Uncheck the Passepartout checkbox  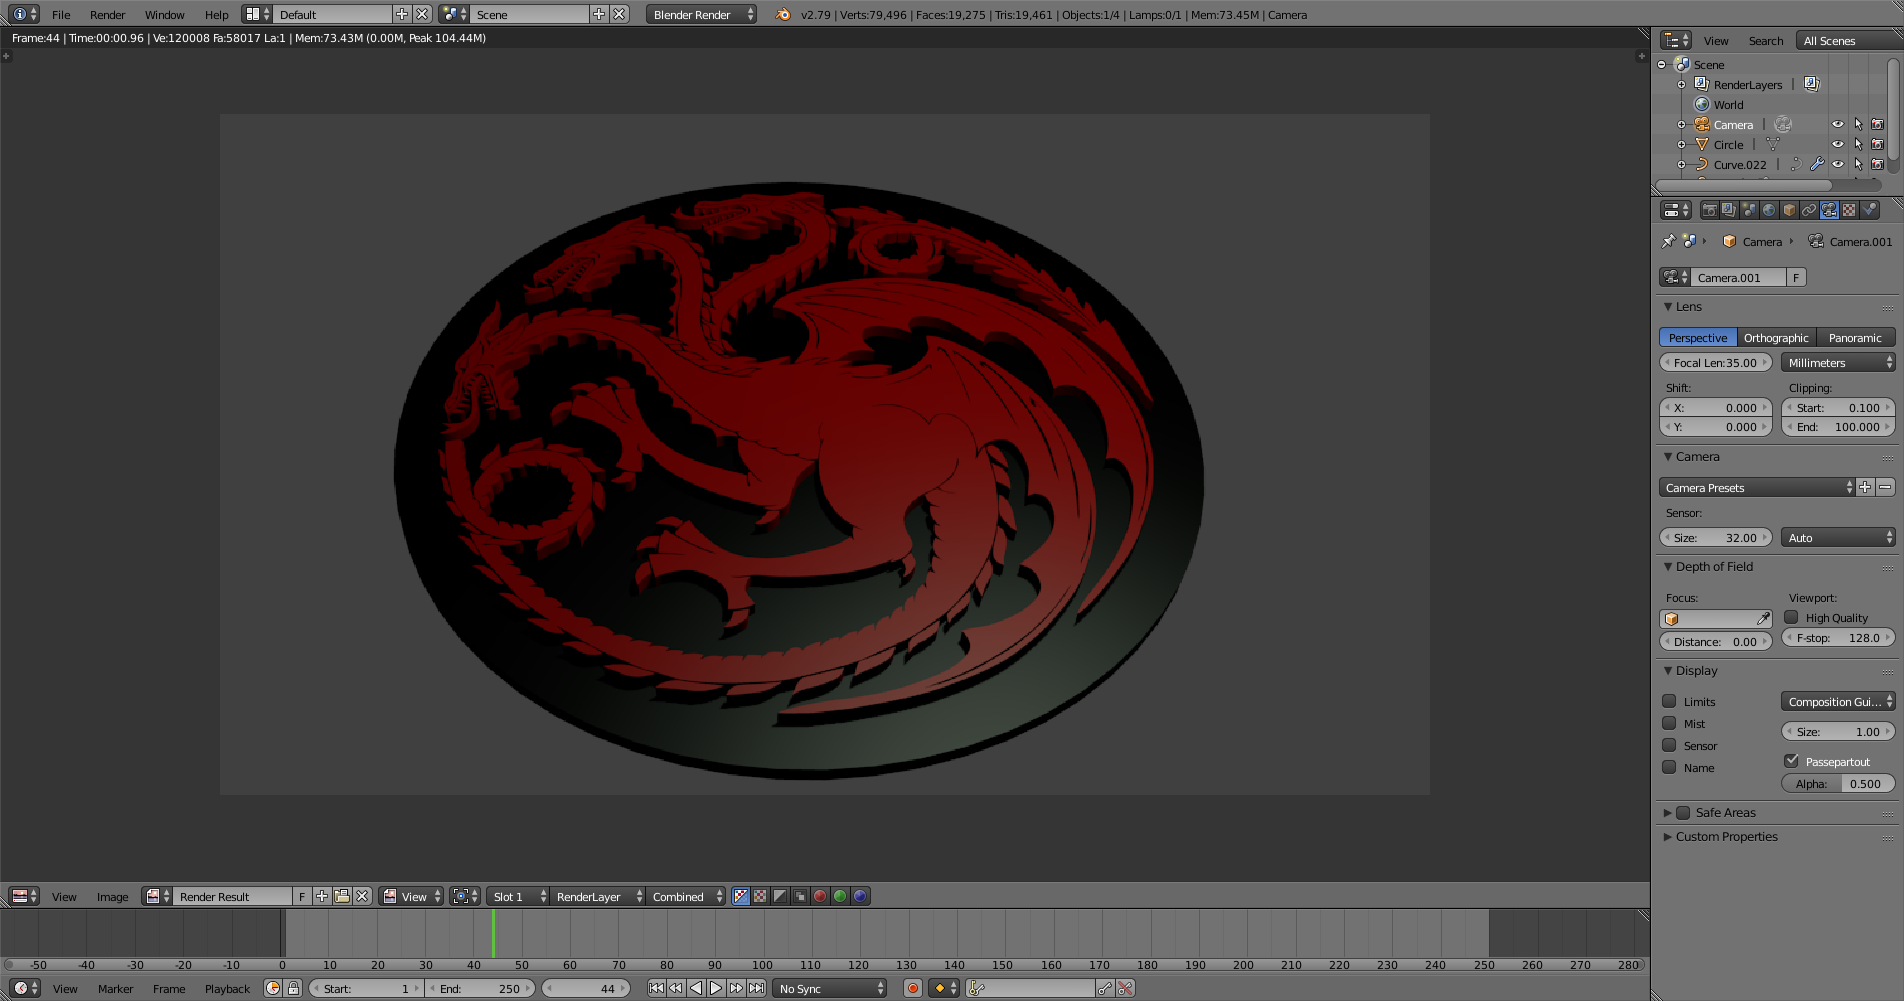[x=1791, y=761]
